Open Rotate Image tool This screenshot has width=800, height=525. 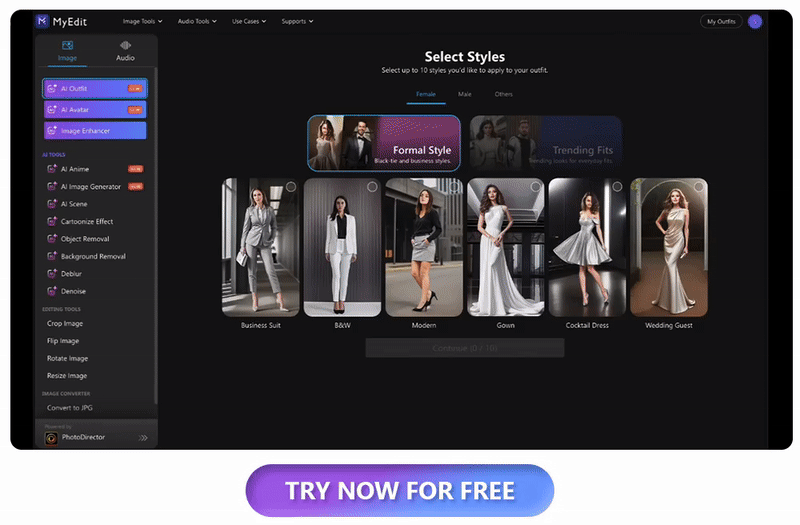67,358
